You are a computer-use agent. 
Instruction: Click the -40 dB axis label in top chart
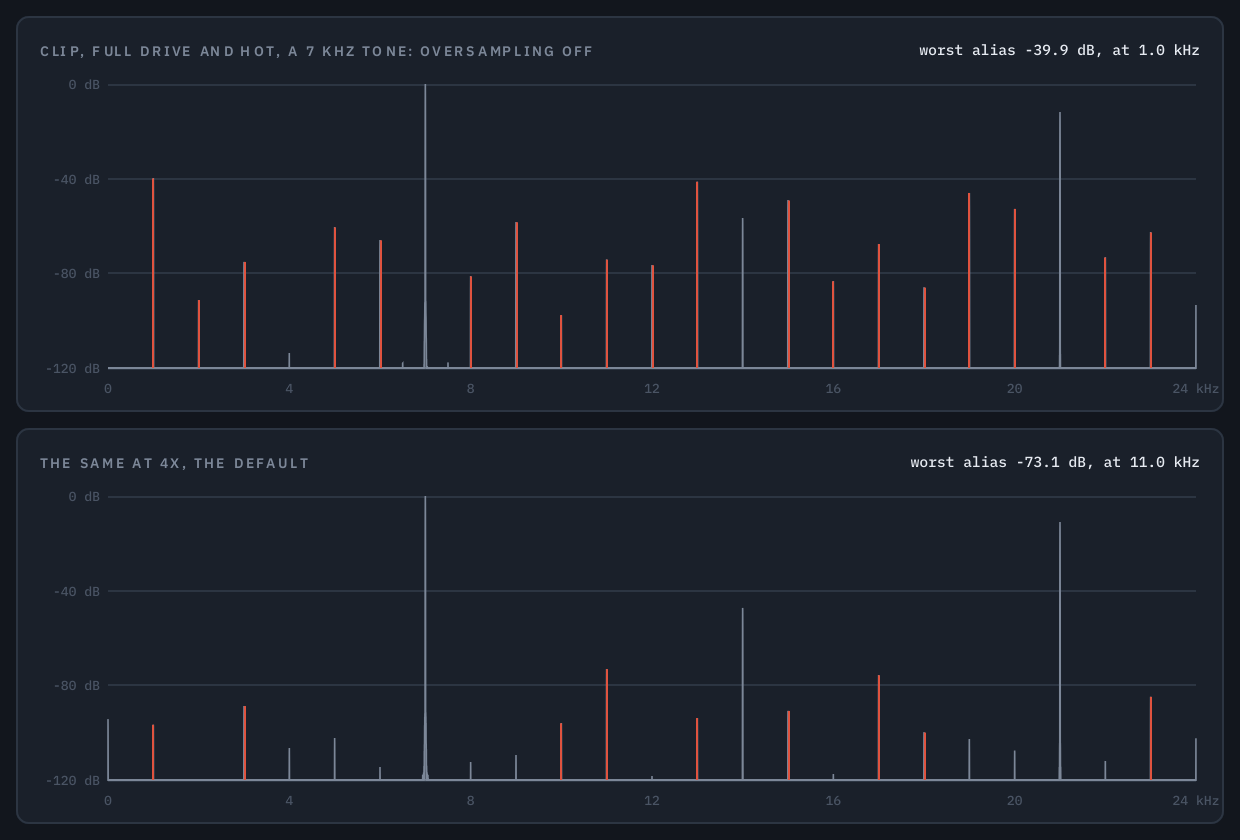click(76, 180)
